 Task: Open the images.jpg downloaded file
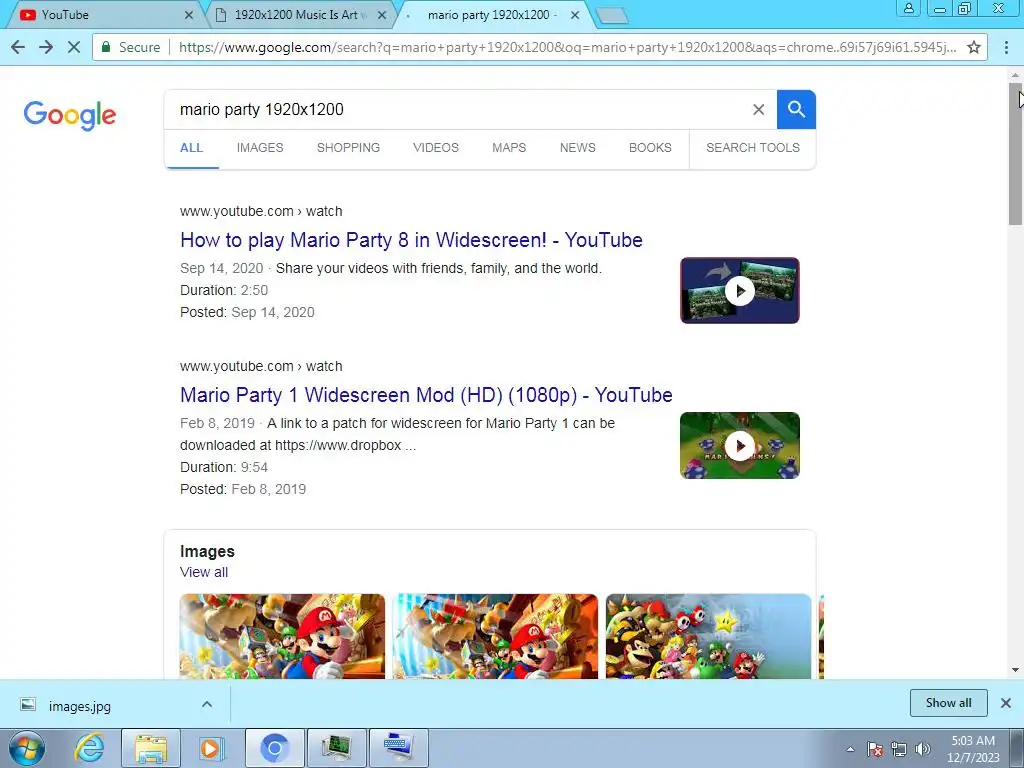[x=79, y=706]
